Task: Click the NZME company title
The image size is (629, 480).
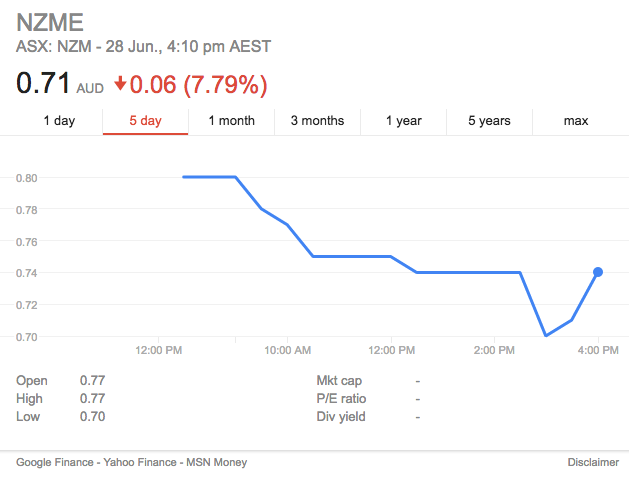Action: 50,22
